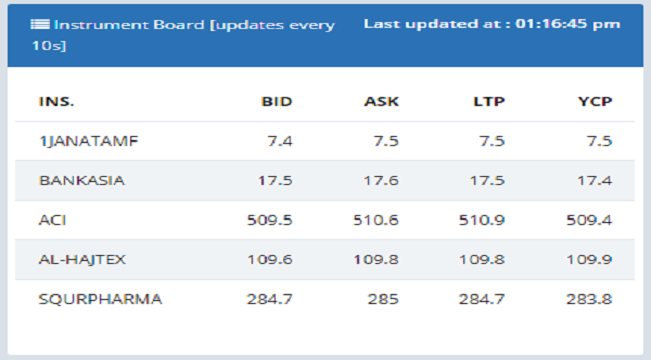Image resolution: width=651 pixels, height=360 pixels.
Task: Select the ACI instrument name
Action: coord(52,220)
